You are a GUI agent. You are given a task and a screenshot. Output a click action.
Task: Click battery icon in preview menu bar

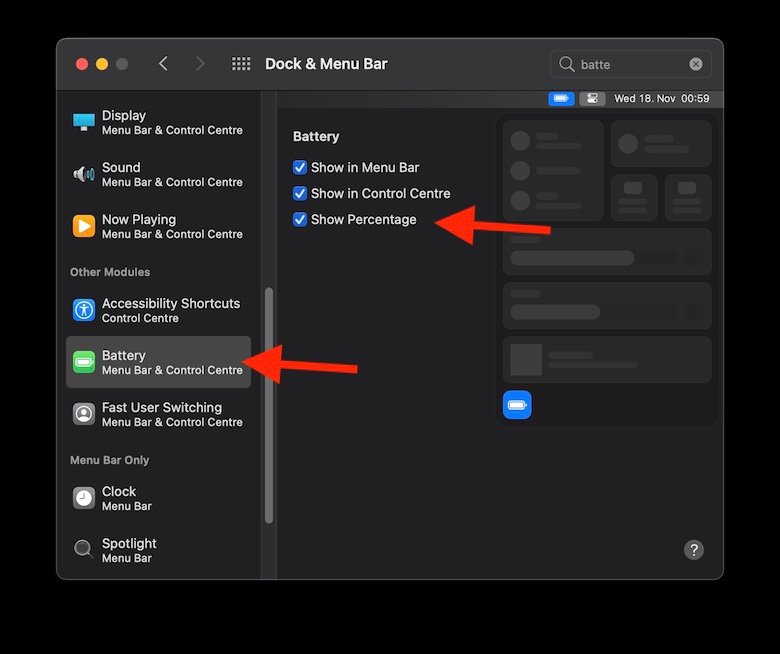(x=561, y=98)
